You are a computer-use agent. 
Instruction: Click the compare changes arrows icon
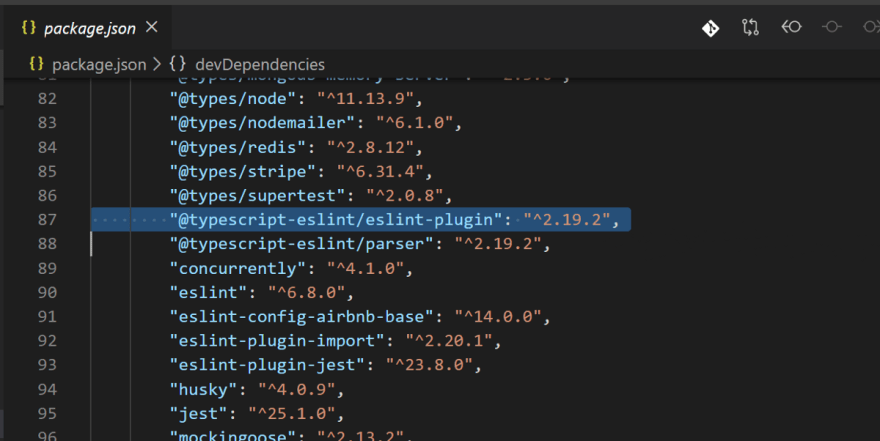pyautogui.click(x=750, y=27)
